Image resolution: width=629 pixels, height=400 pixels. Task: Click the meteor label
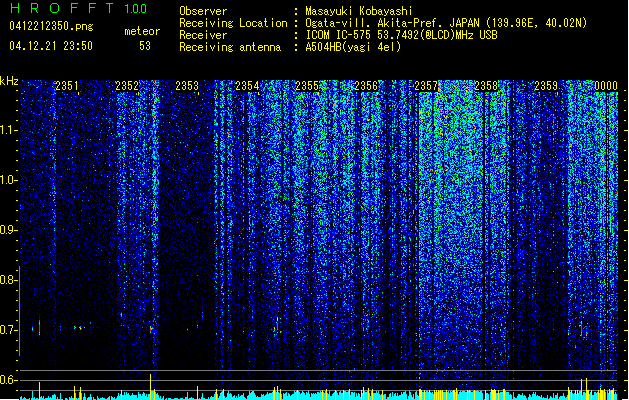point(142,31)
